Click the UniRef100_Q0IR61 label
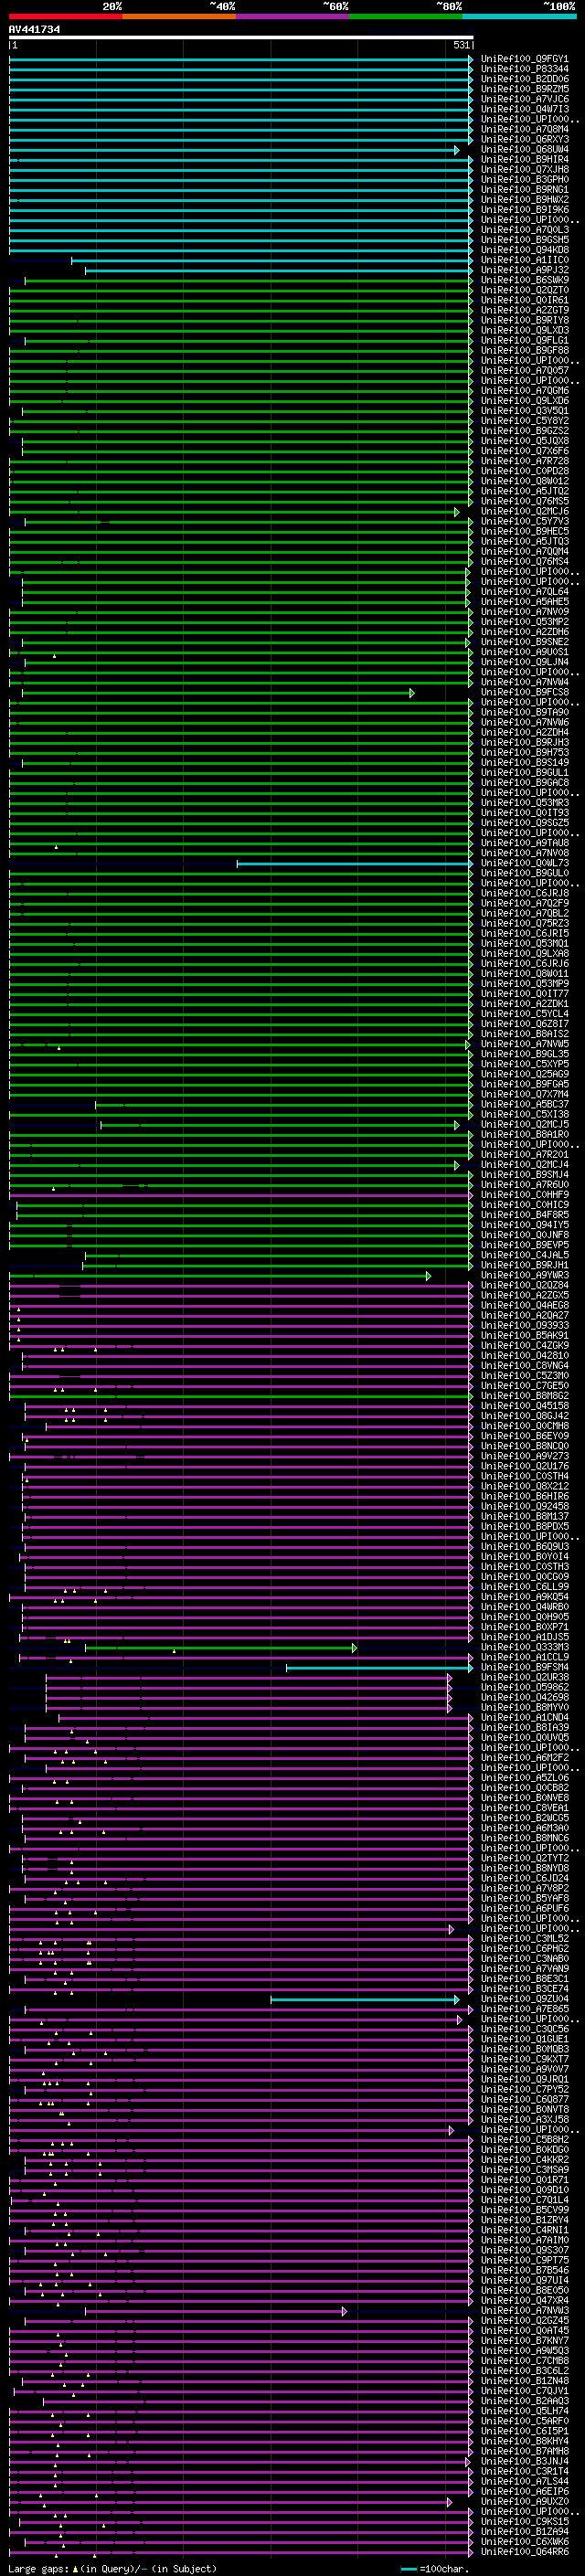The height and width of the screenshot is (2576, 585). click(x=524, y=300)
